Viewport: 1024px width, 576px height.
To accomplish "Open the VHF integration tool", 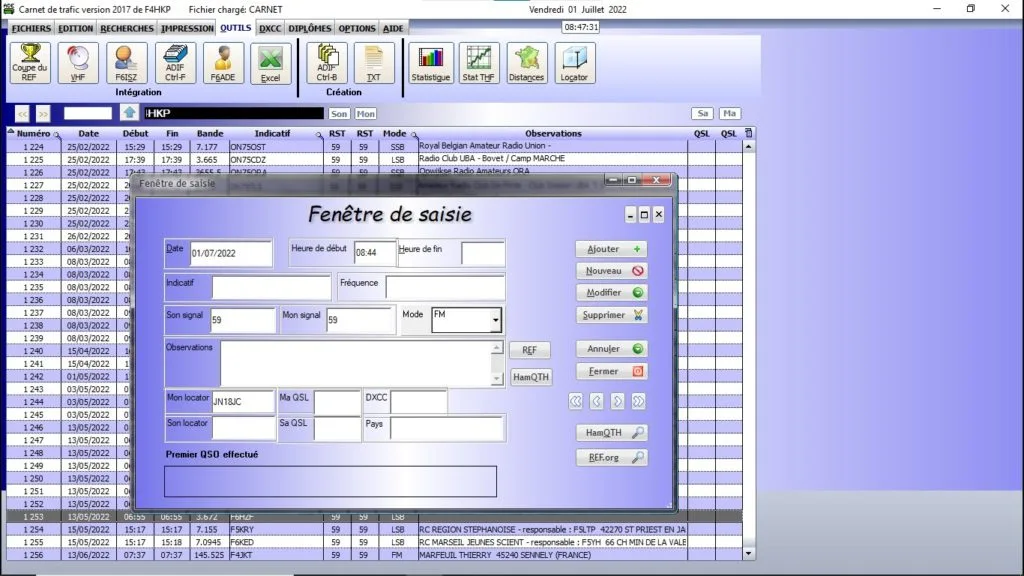I will pyautogui.click(x=78, y=63).
